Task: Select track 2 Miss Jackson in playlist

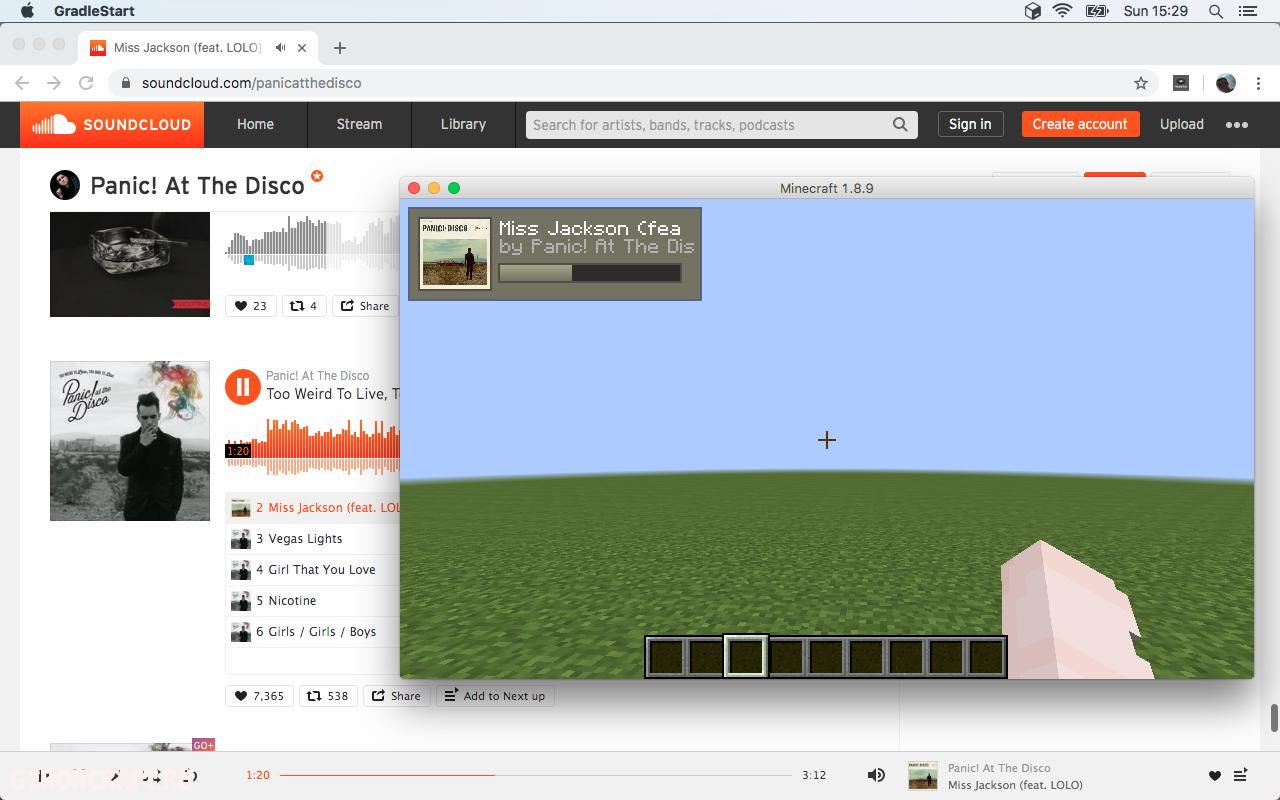Action: [x=313, y=508]
